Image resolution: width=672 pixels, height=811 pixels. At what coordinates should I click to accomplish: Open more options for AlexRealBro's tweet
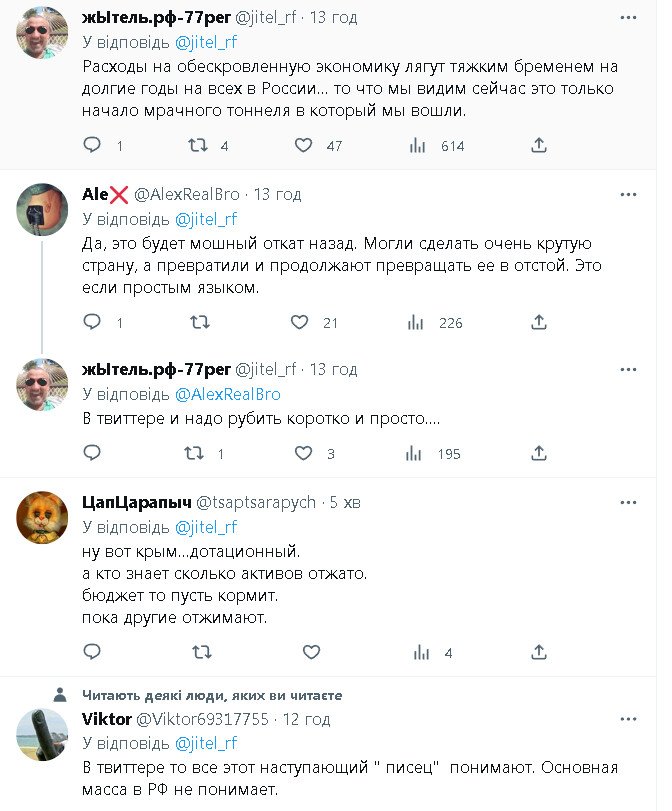click(627, 194)
